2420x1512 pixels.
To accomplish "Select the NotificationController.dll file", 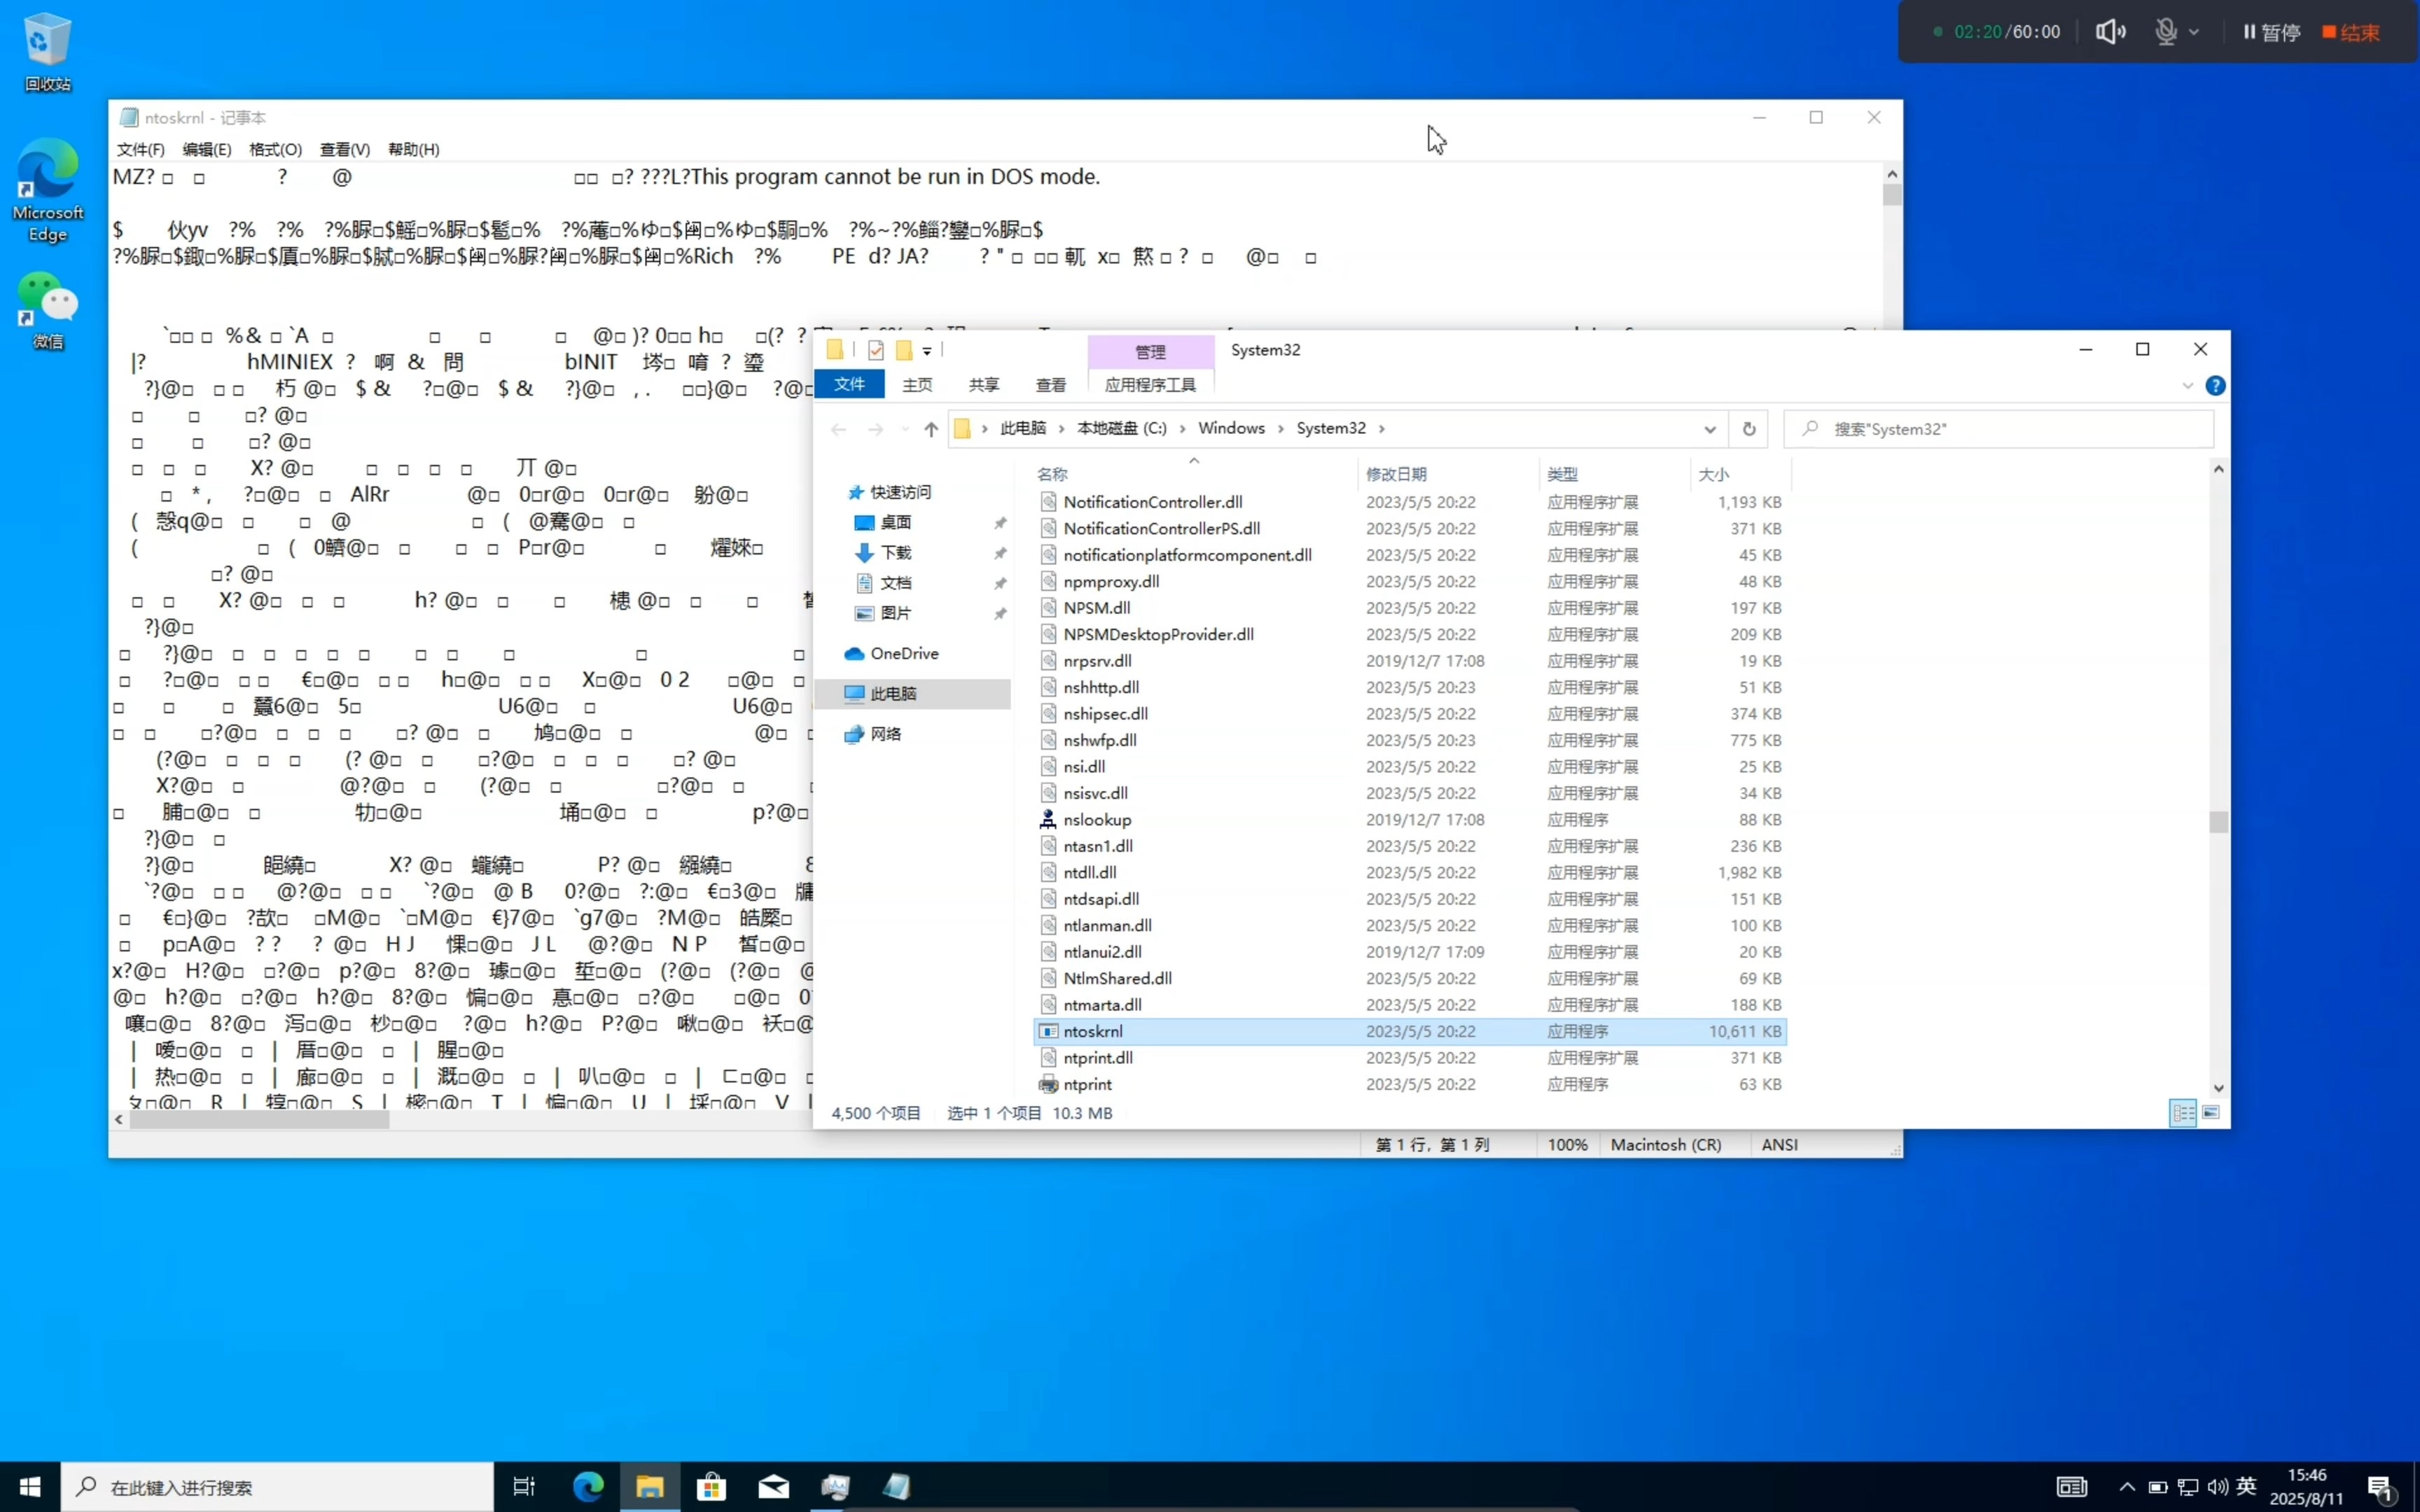I will pos(1410,502).
